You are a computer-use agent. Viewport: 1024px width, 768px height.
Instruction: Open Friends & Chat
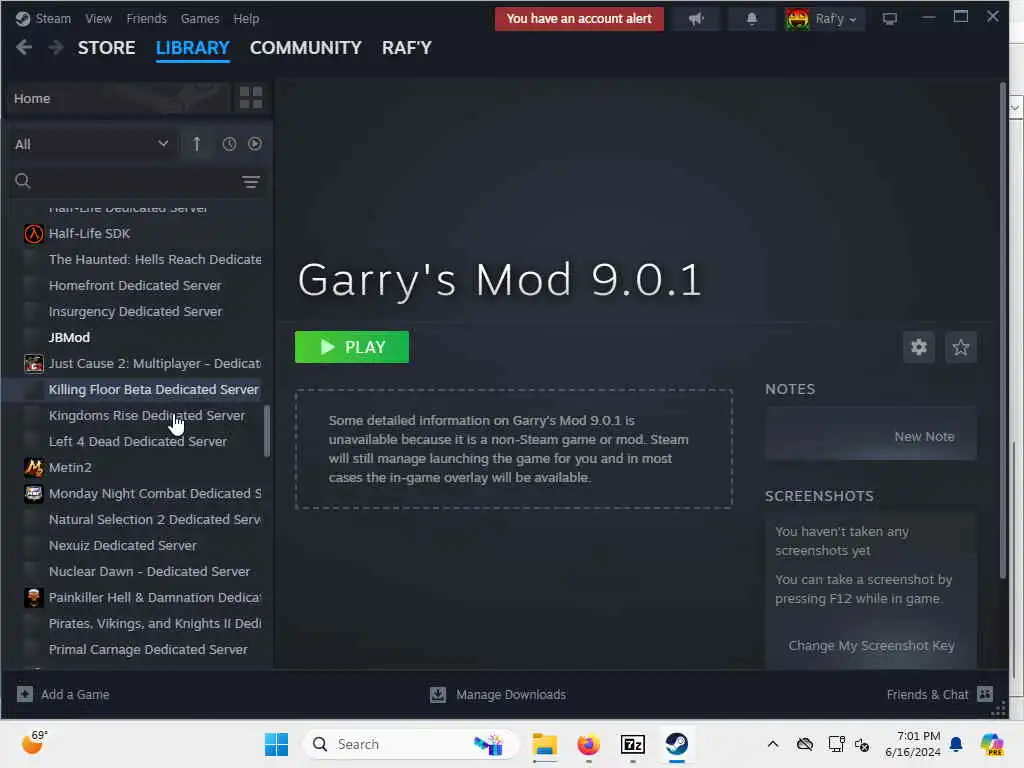(x=939, y=694)
